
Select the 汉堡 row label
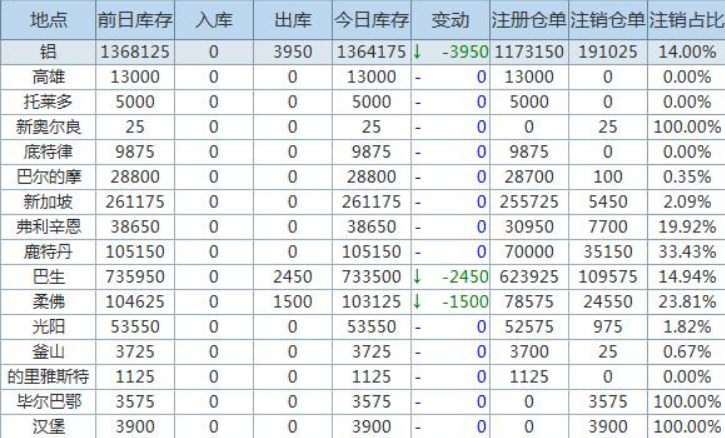click(48, 427)
